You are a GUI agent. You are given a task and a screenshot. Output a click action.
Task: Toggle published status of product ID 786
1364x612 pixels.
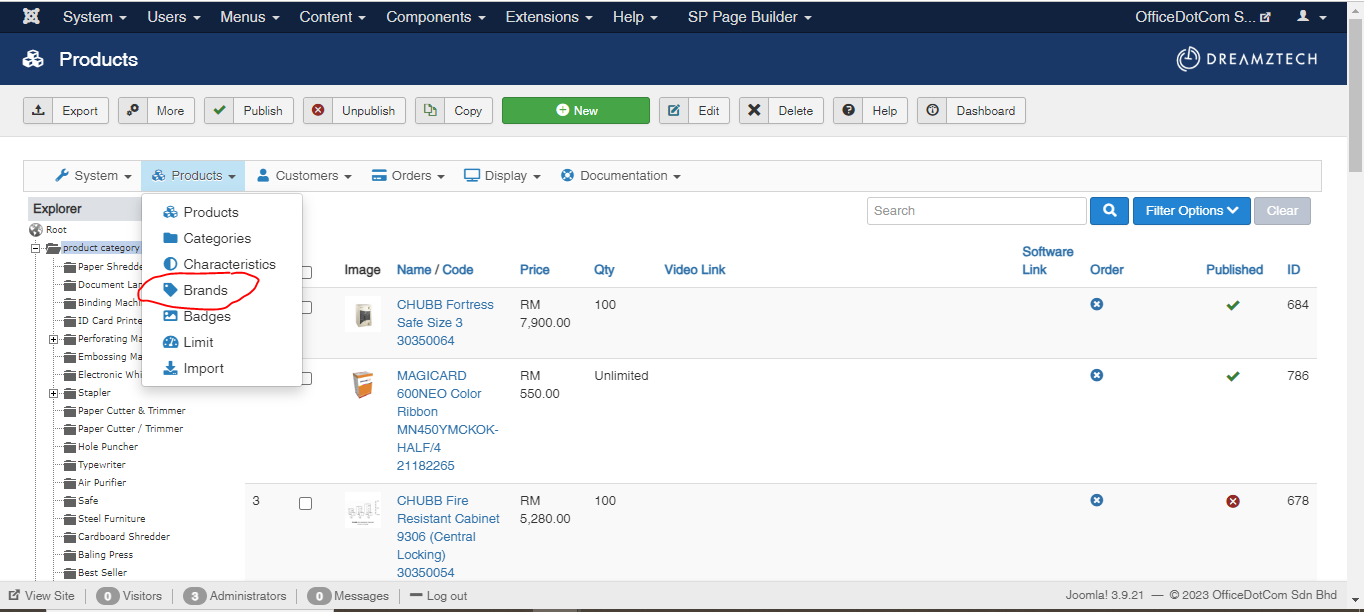(1233, 376)
